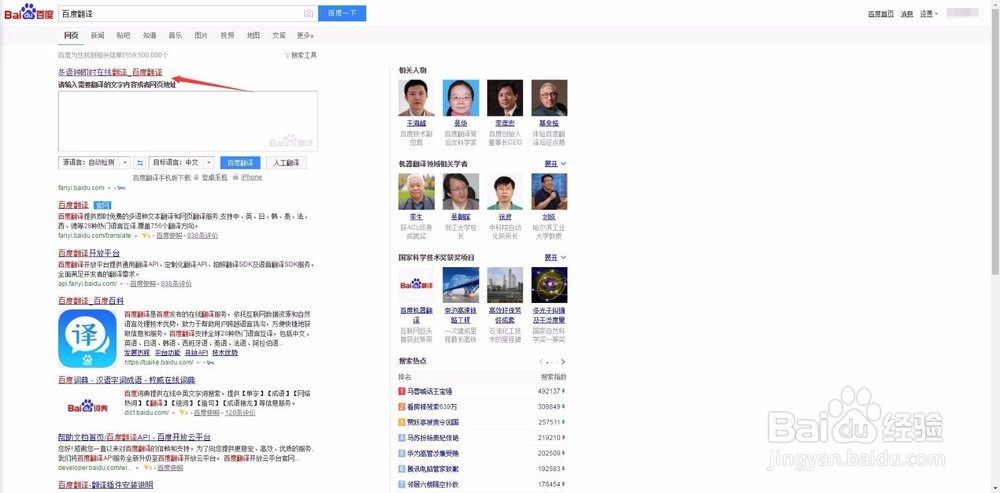Open the atom orbit project thumbnail
The width and height of the screenshot is (1000, 493).
[549, 284]
